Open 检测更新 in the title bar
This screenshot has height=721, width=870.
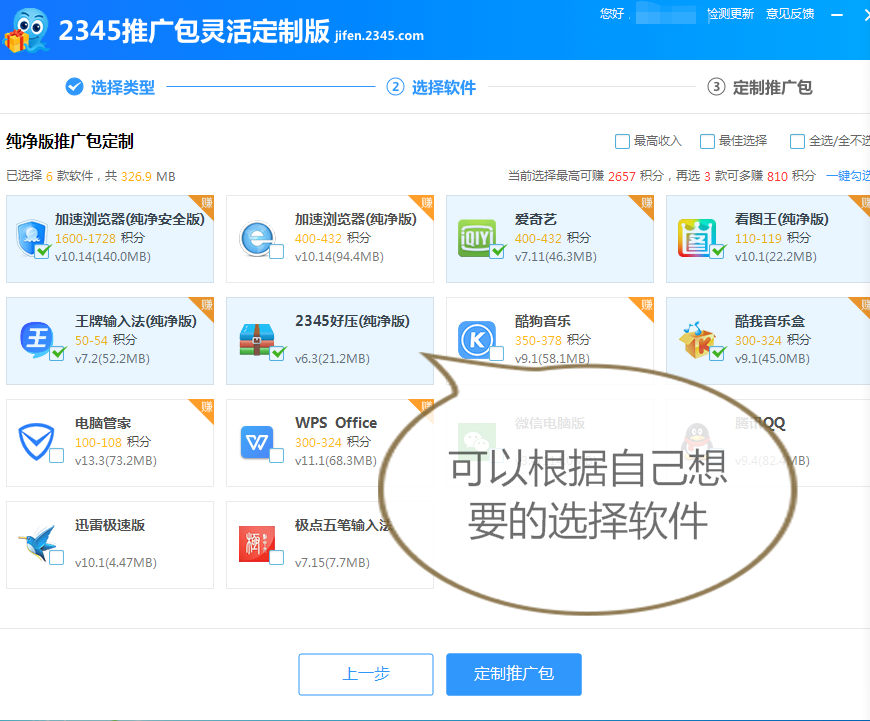point(730,14)
